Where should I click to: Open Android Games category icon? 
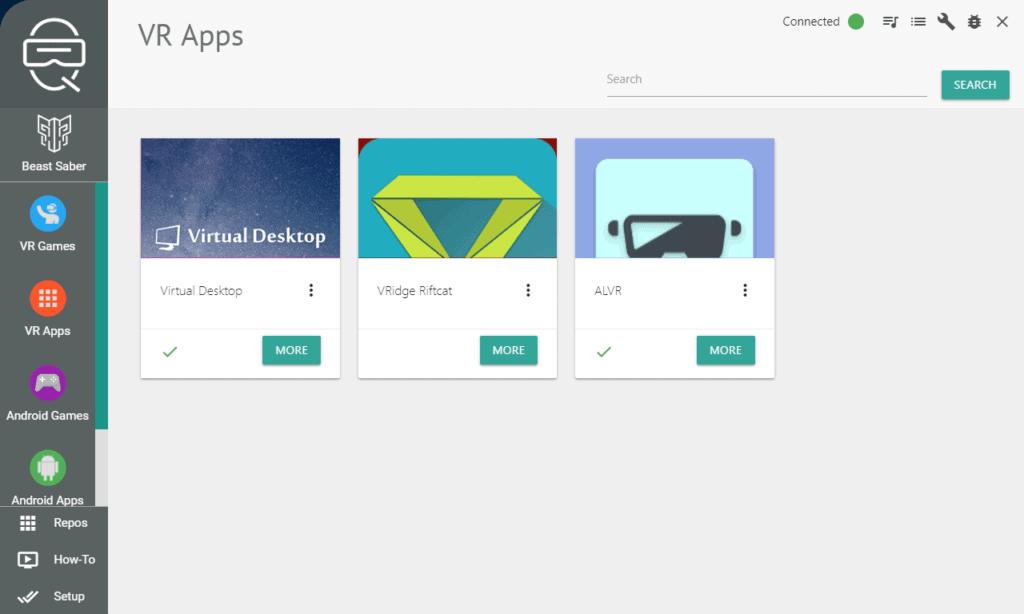[x=48, y=383]
